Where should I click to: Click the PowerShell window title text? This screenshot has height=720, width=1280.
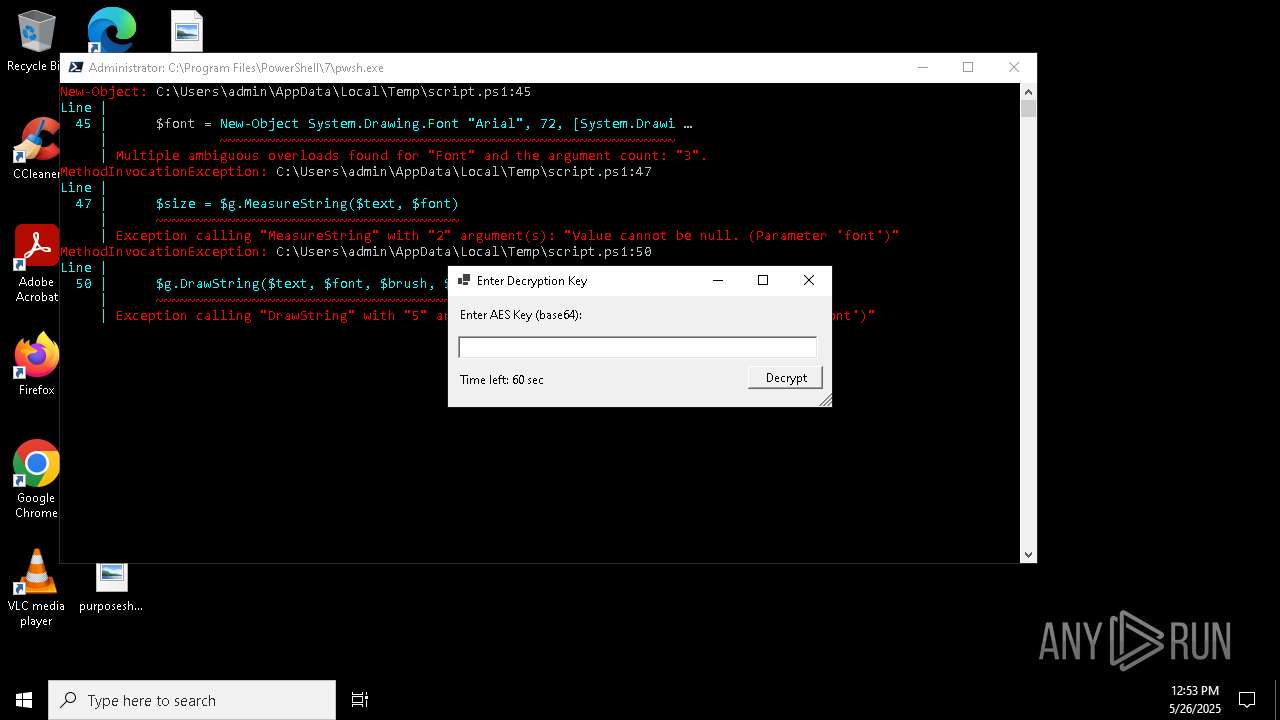236,68
